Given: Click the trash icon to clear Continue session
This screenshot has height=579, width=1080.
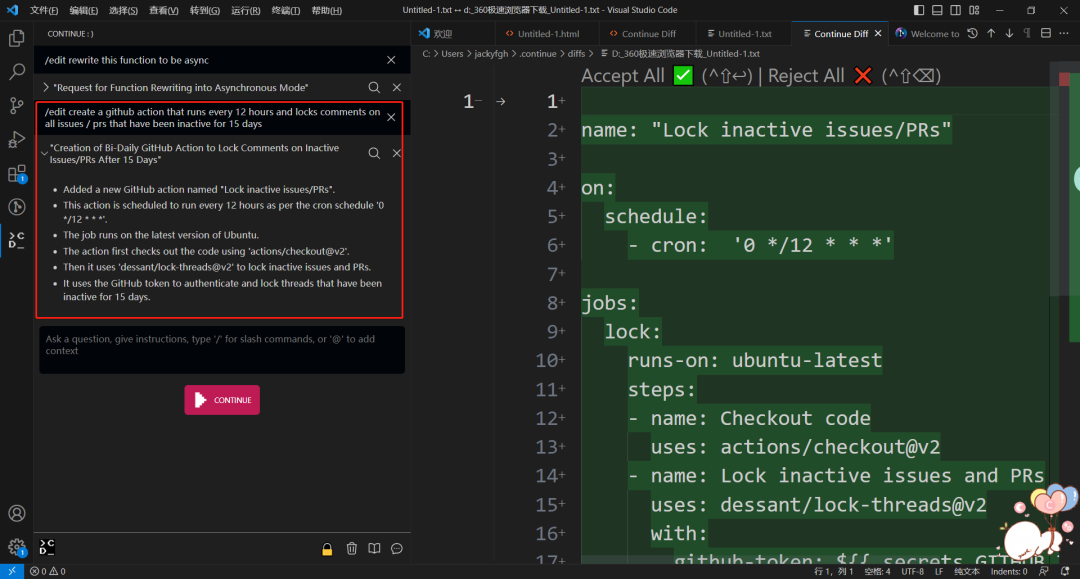Looking at the screenshot, I should pos(352,548).
